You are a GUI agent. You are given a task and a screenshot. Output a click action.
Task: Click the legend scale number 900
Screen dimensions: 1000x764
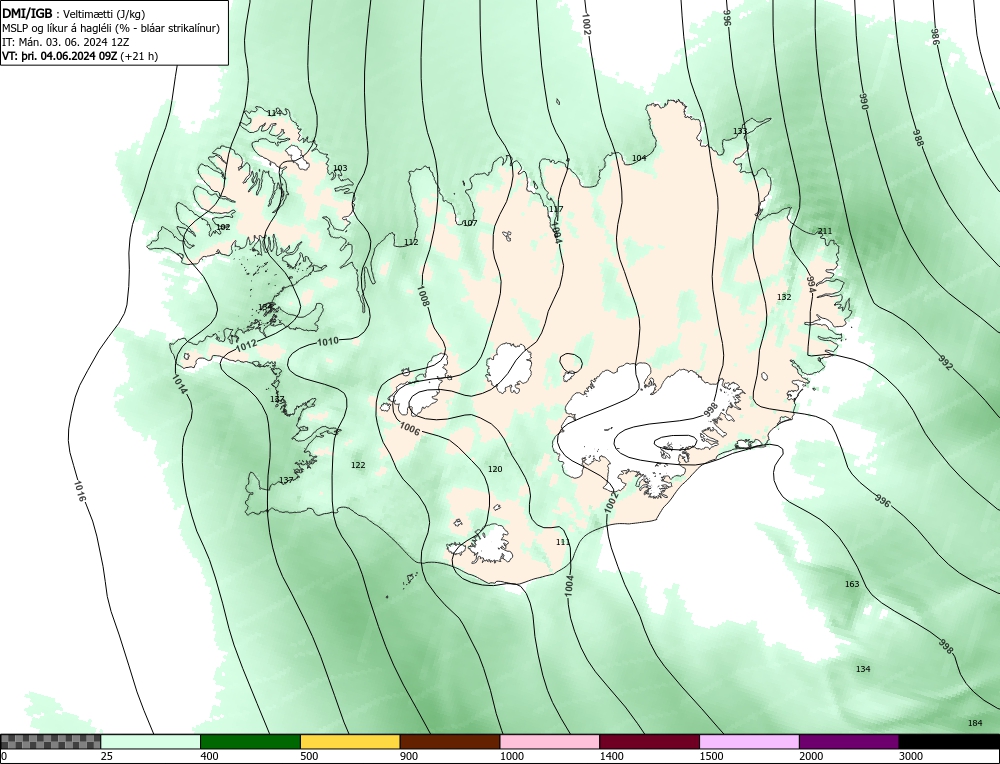(x=409, y=756)
